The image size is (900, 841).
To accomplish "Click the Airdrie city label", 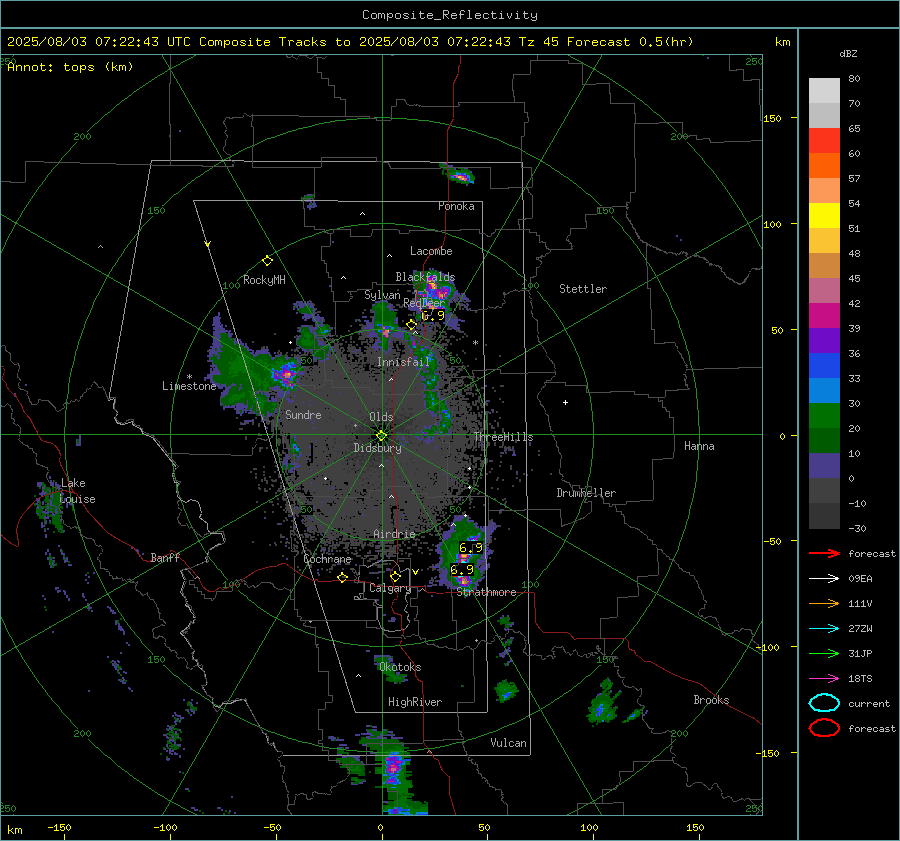I will (394, 534).
